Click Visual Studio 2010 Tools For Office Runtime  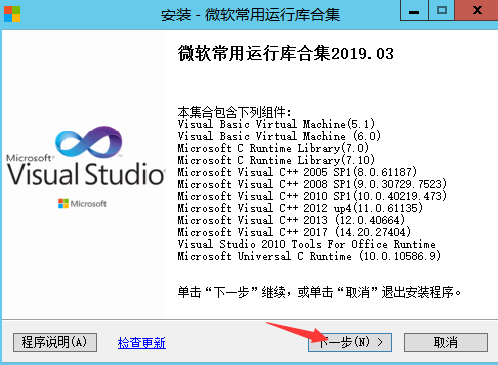pos(307,244)
